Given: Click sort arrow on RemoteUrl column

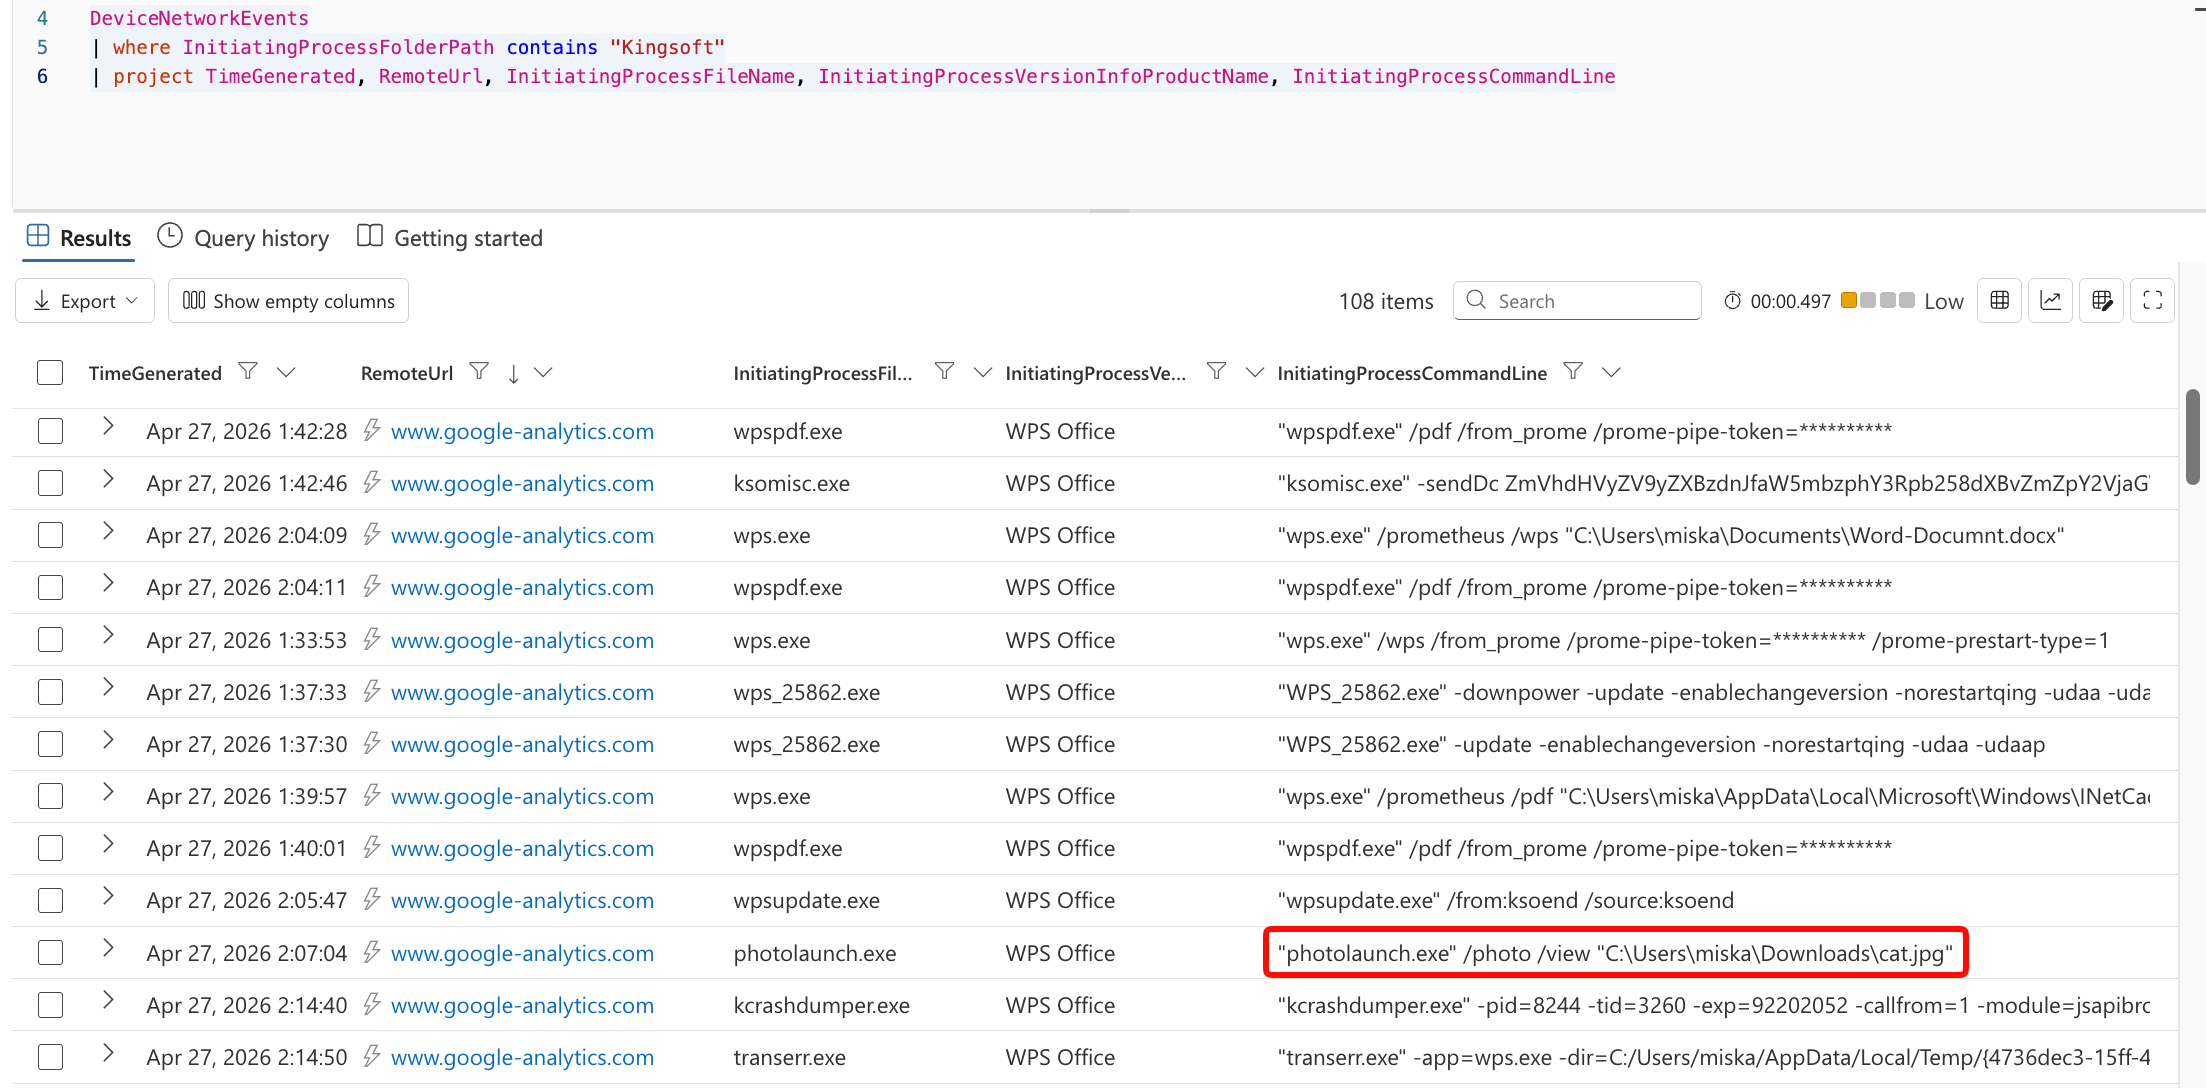Looking at the screenshot, I should 513,373.
